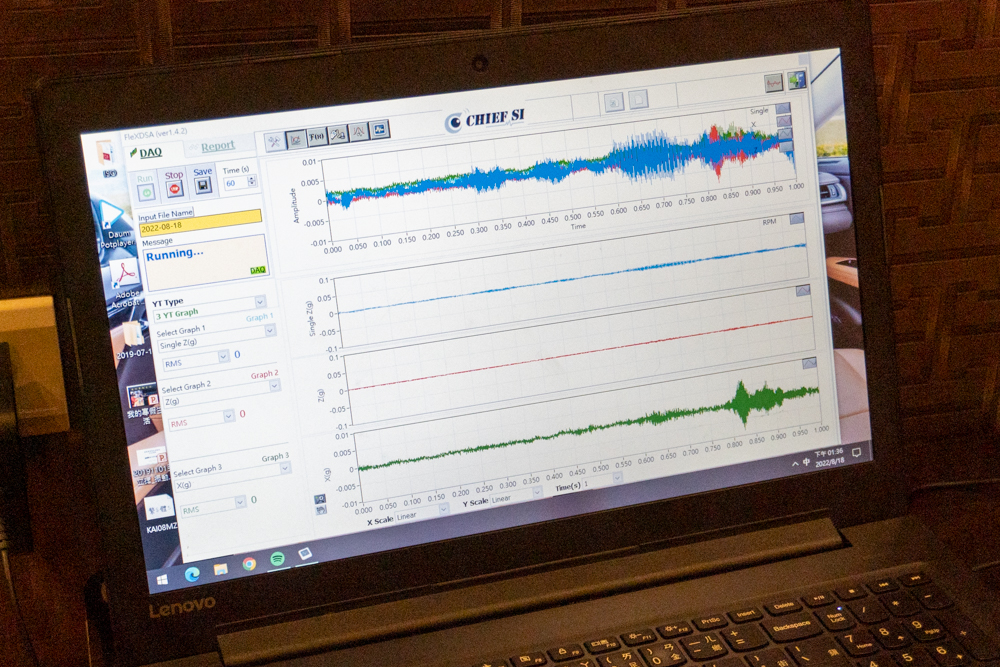This screenshot has width=1000, height=667.
Task: Open the Windows Start menu
Action: click(163, 580)
